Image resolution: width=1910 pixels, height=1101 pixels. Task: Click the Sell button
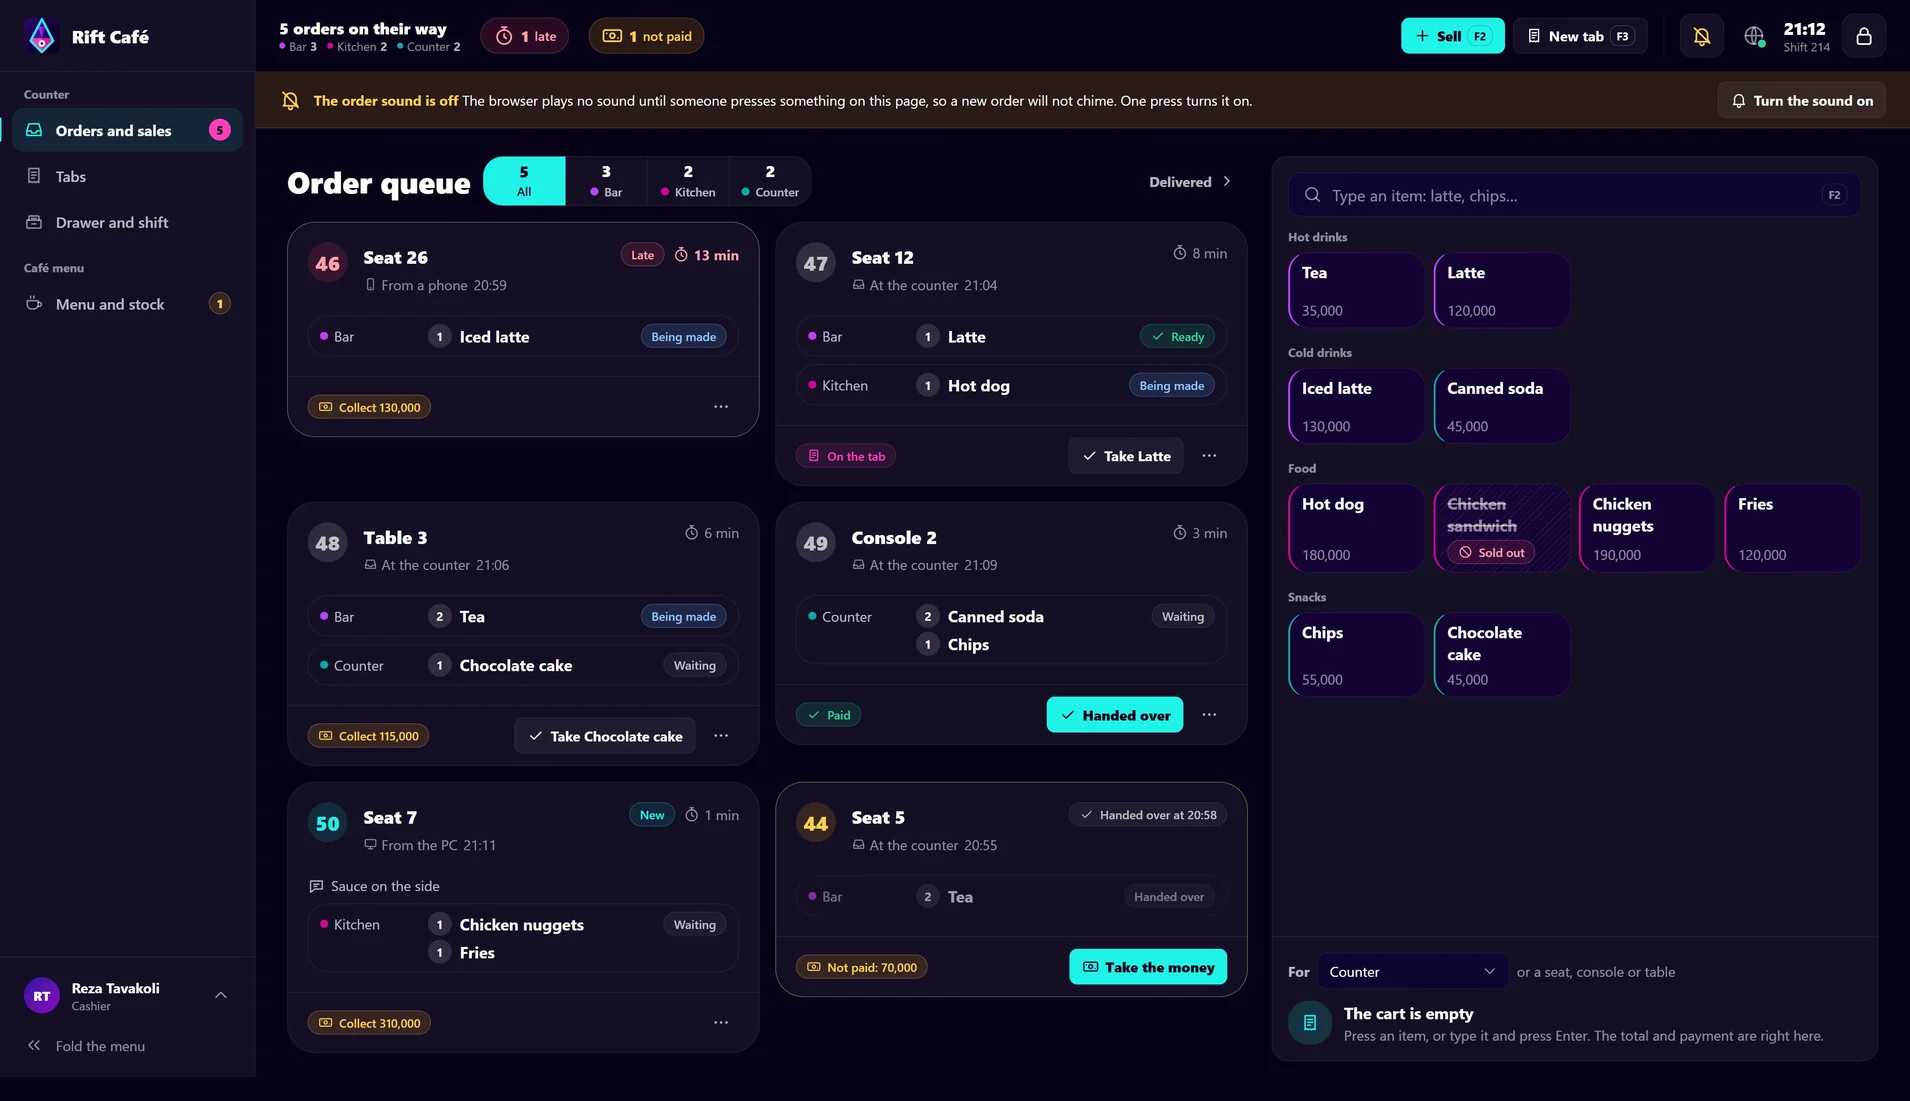1452,36
